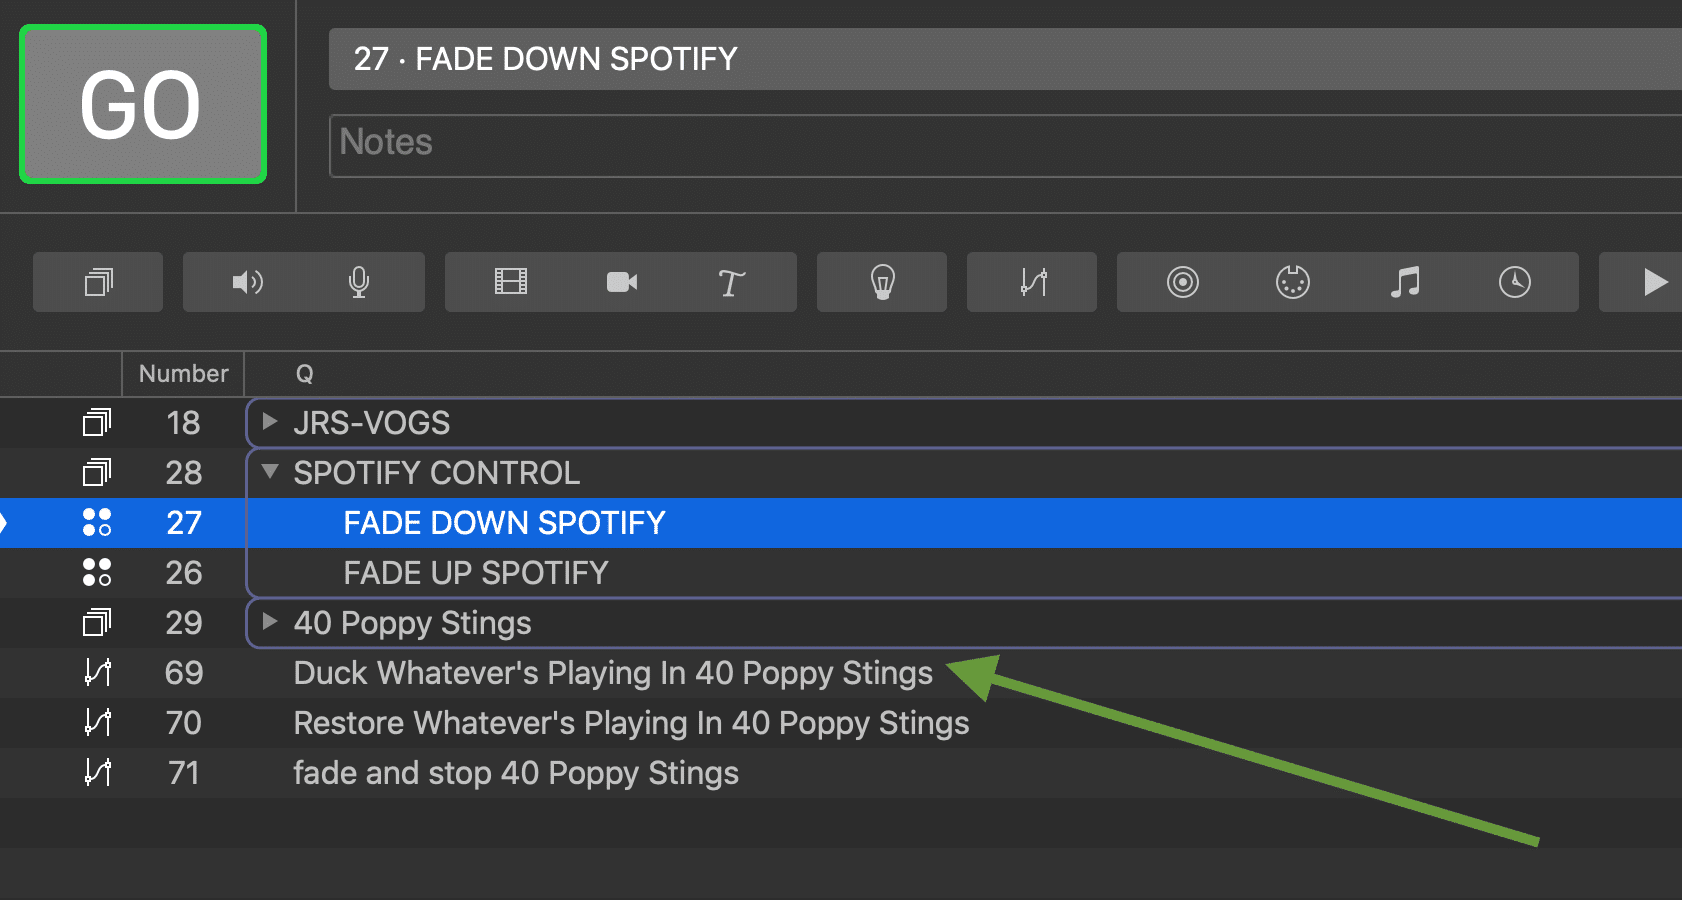Select 'Restore Whatever's Playing In 40 Poppy Stings' cue
This screenshot has width=1682, height=900.
[x=631, y=723]
